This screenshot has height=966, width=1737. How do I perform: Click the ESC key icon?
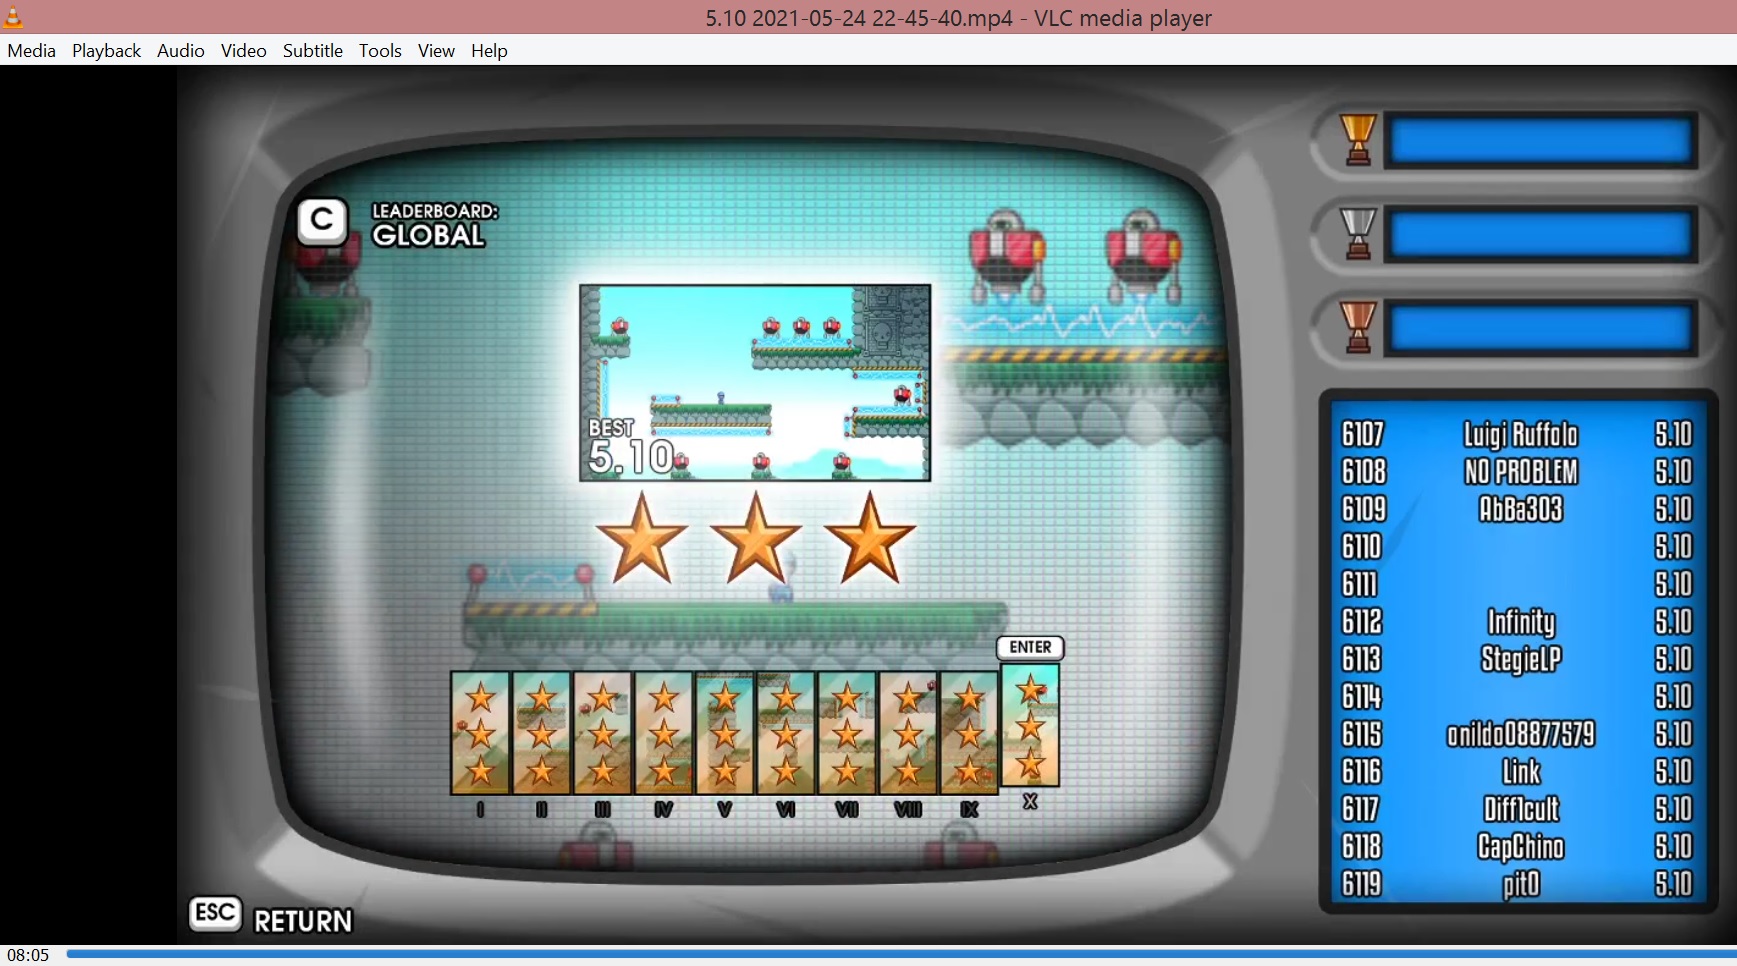[216, 913]
